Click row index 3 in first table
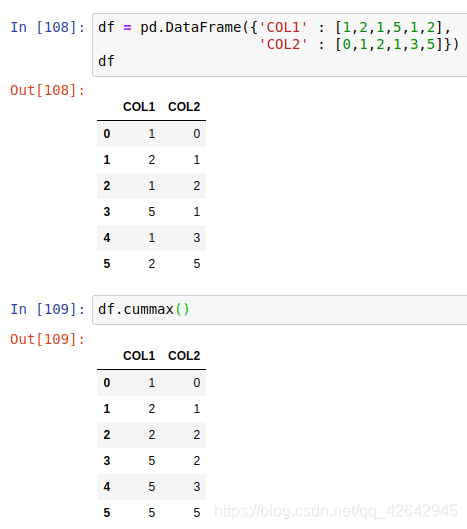This screenshot has height=529, width=467. click(x=107, y=212)
